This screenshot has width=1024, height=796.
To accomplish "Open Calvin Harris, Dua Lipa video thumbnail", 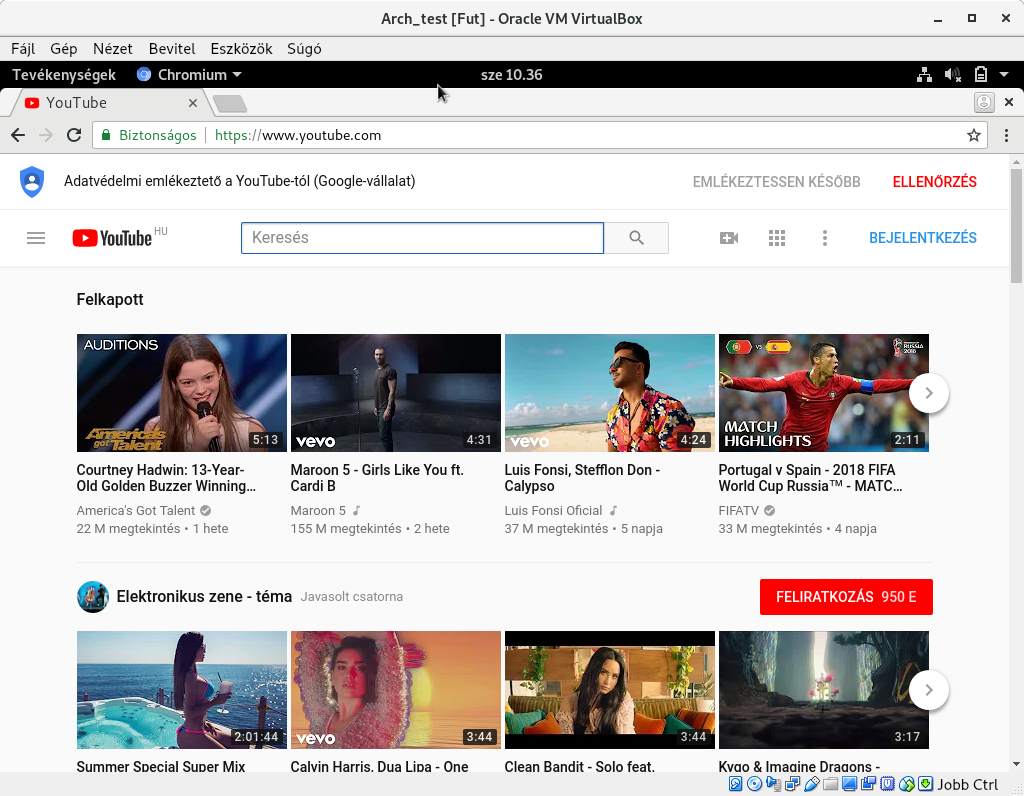I will tap(396, 690).
